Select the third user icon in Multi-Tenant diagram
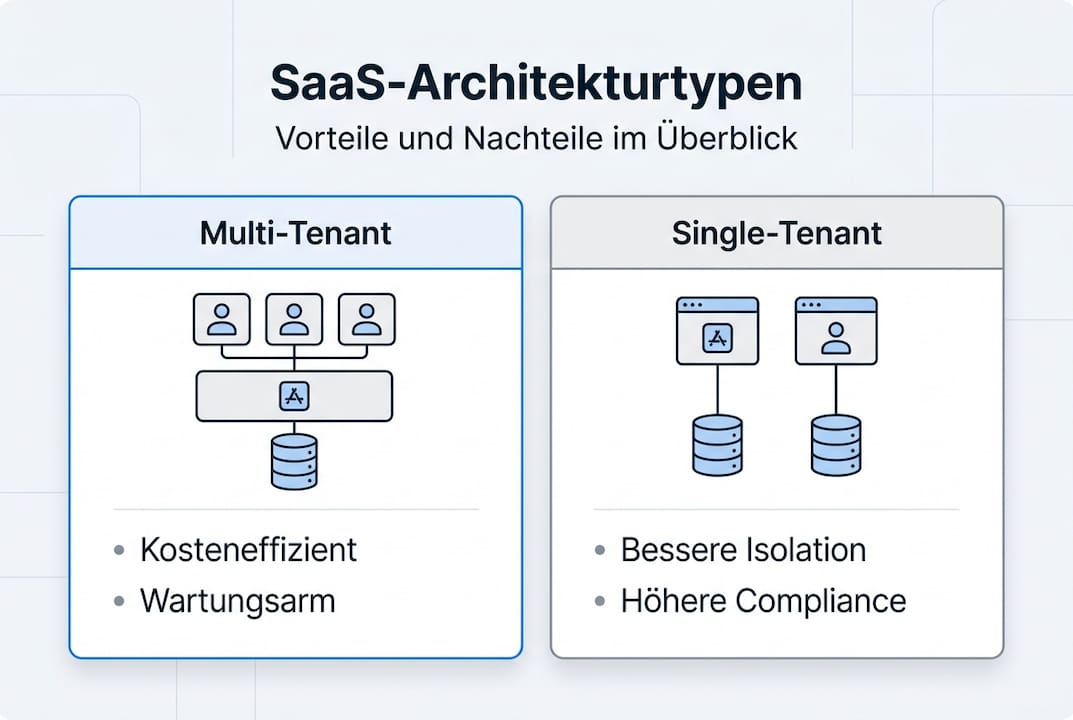This screenshot has width=1073, height=720. [x=367, y=318]
